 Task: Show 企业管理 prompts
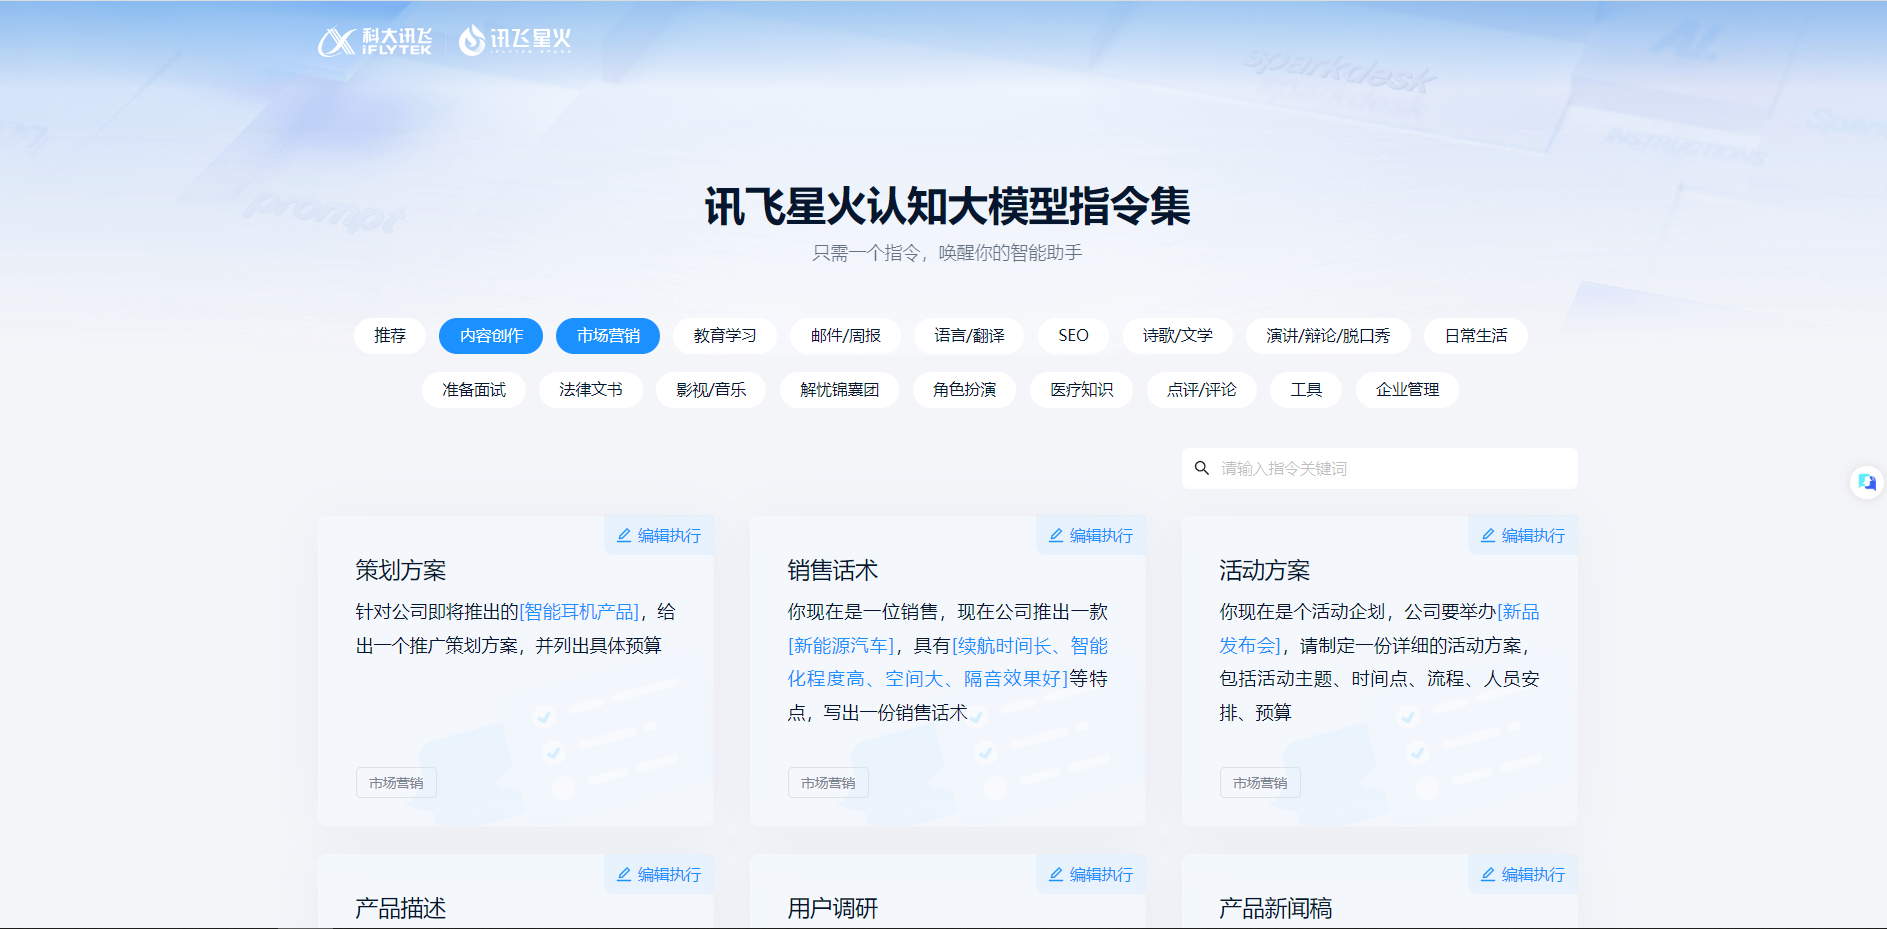tap(1407, 390)
